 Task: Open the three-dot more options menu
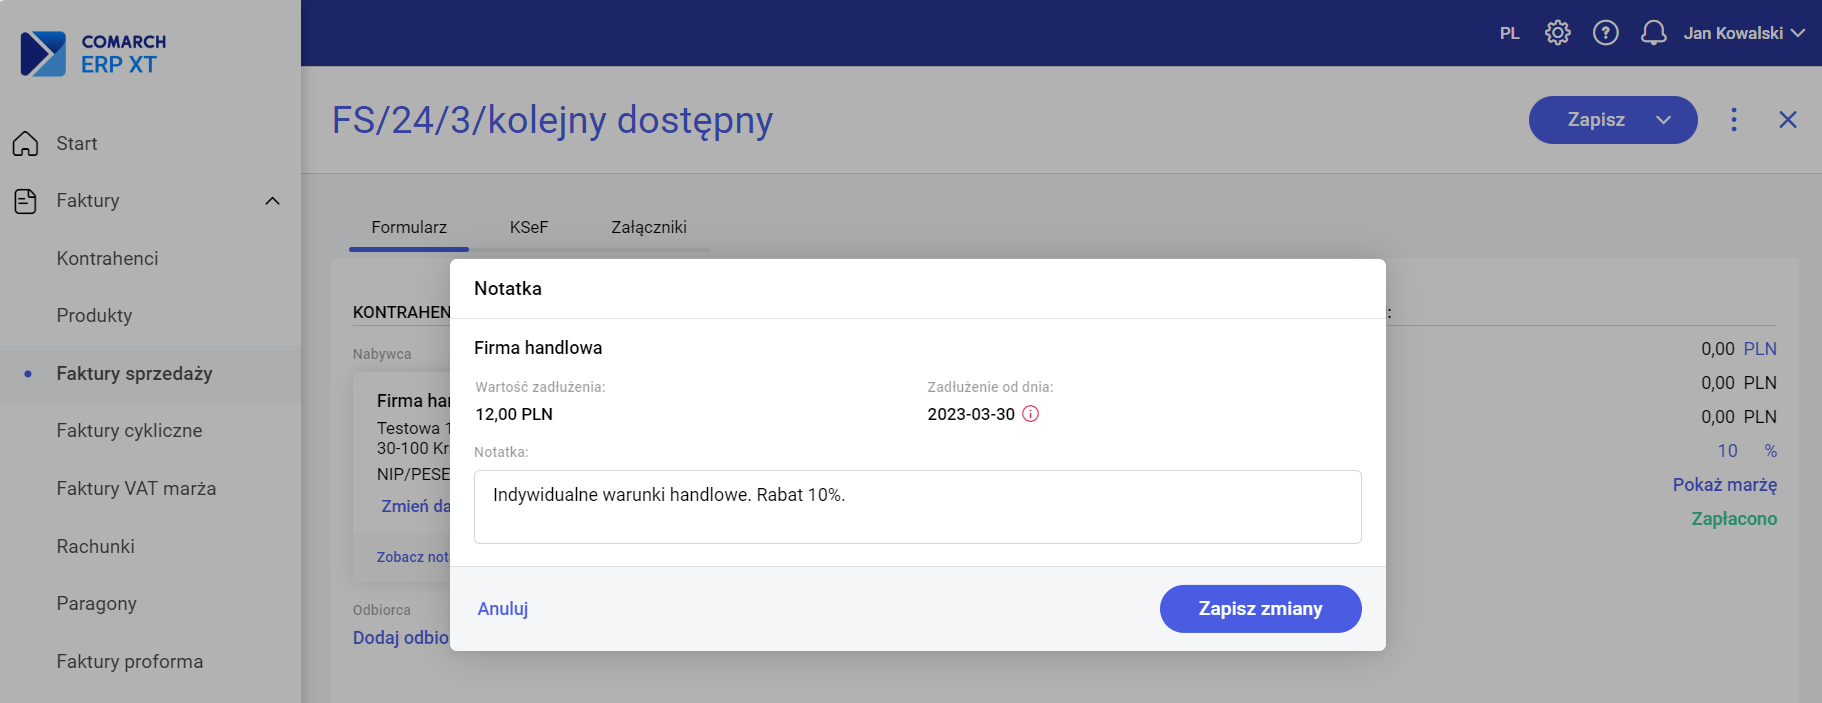coord(1734,120)
